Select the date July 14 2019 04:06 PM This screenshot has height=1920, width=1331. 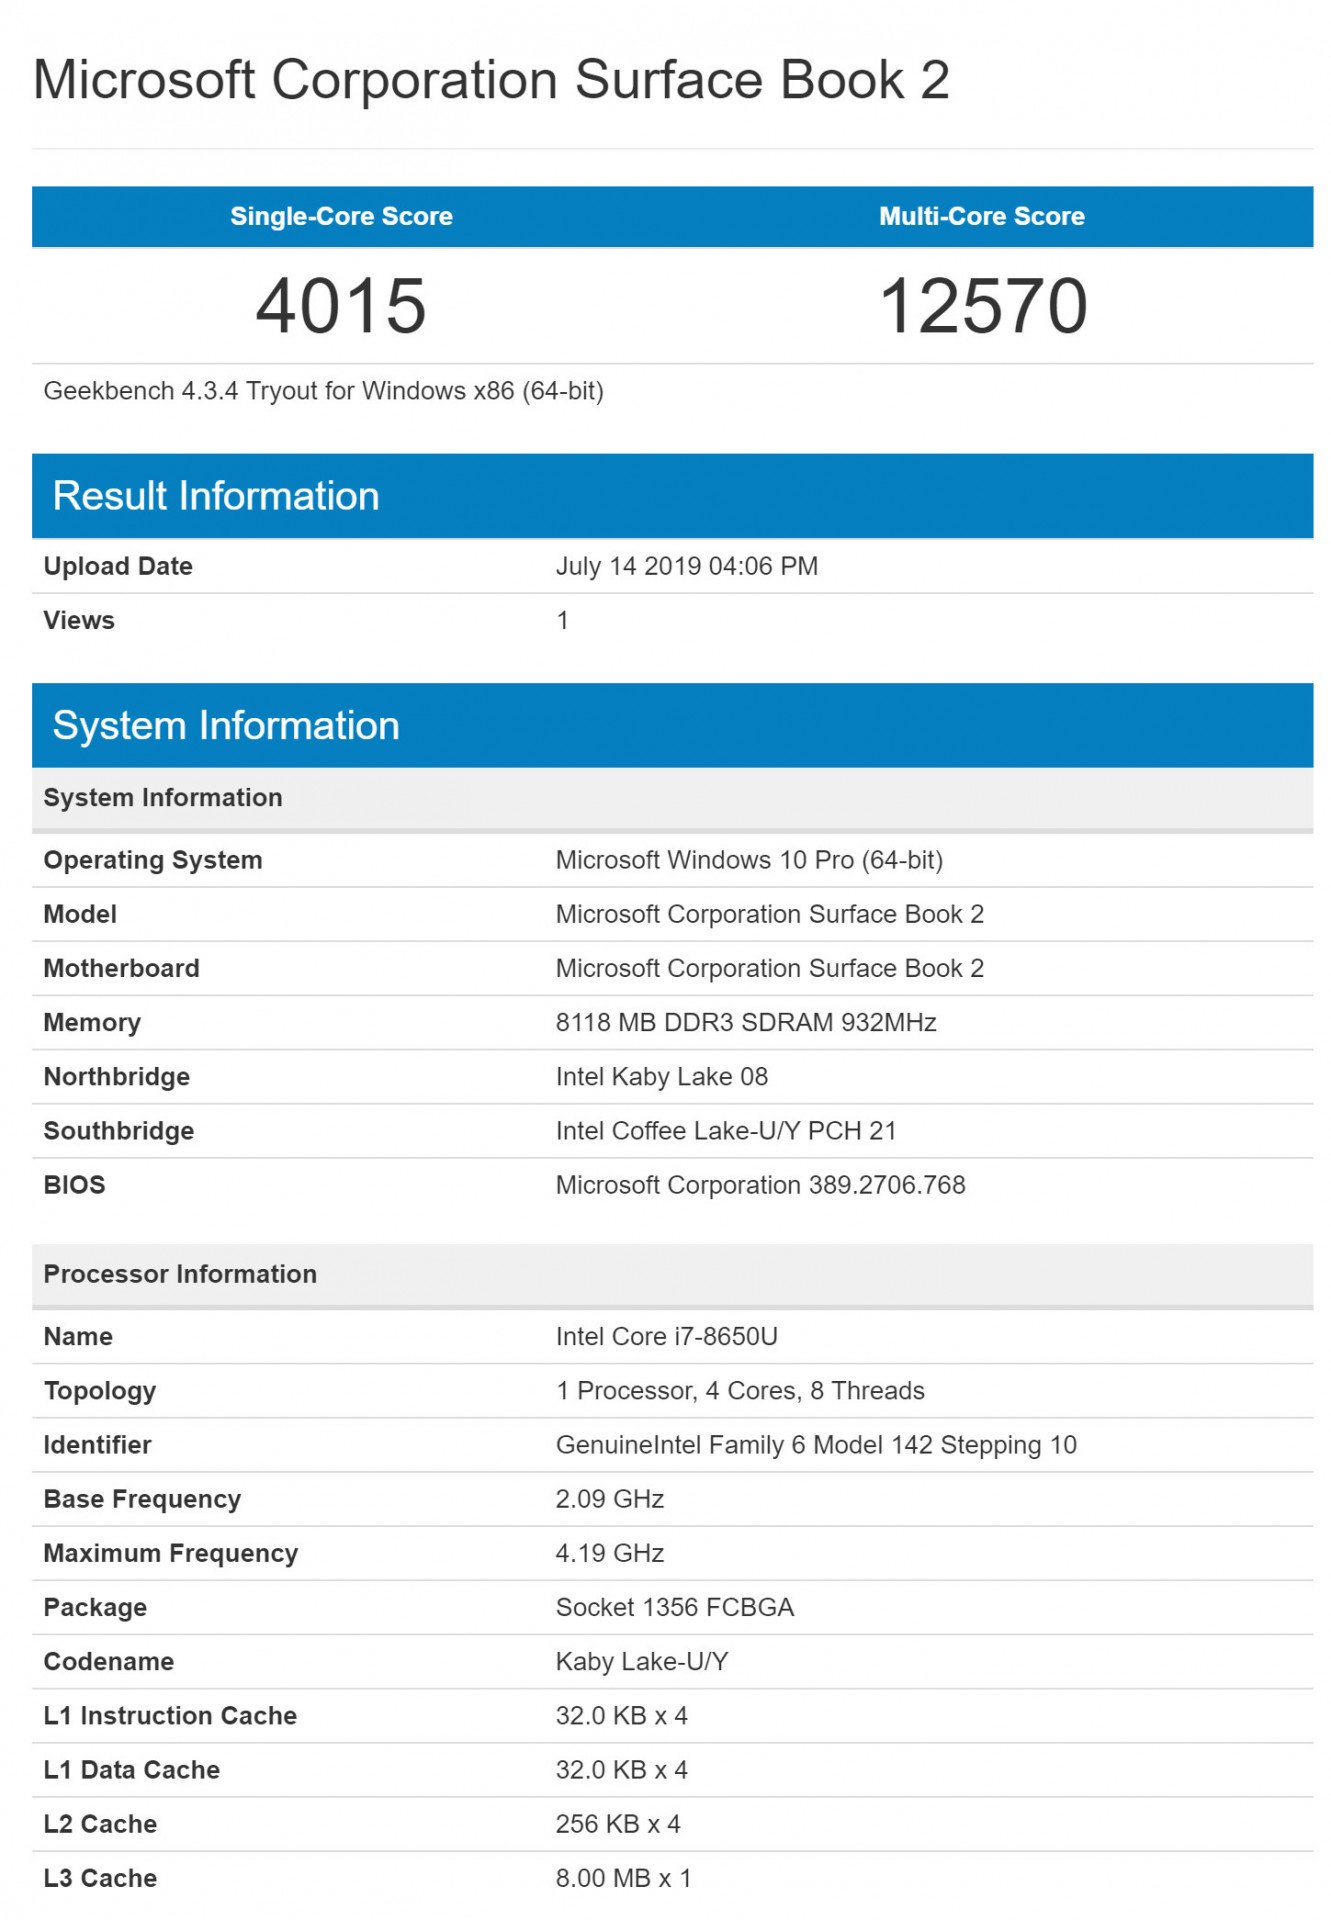point(686,566)
